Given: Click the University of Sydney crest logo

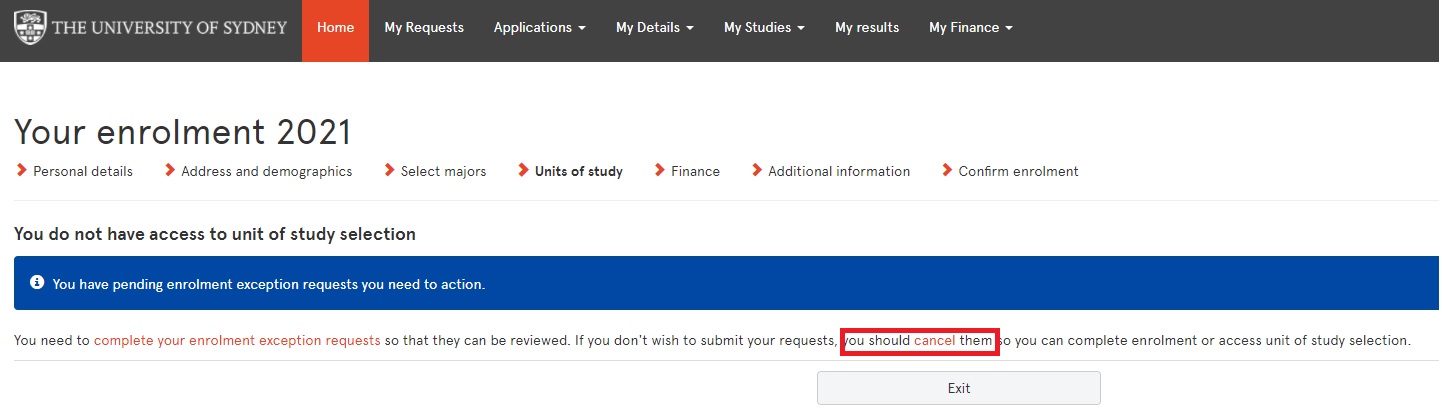Looking at the screenshot, I should [29, 28].
